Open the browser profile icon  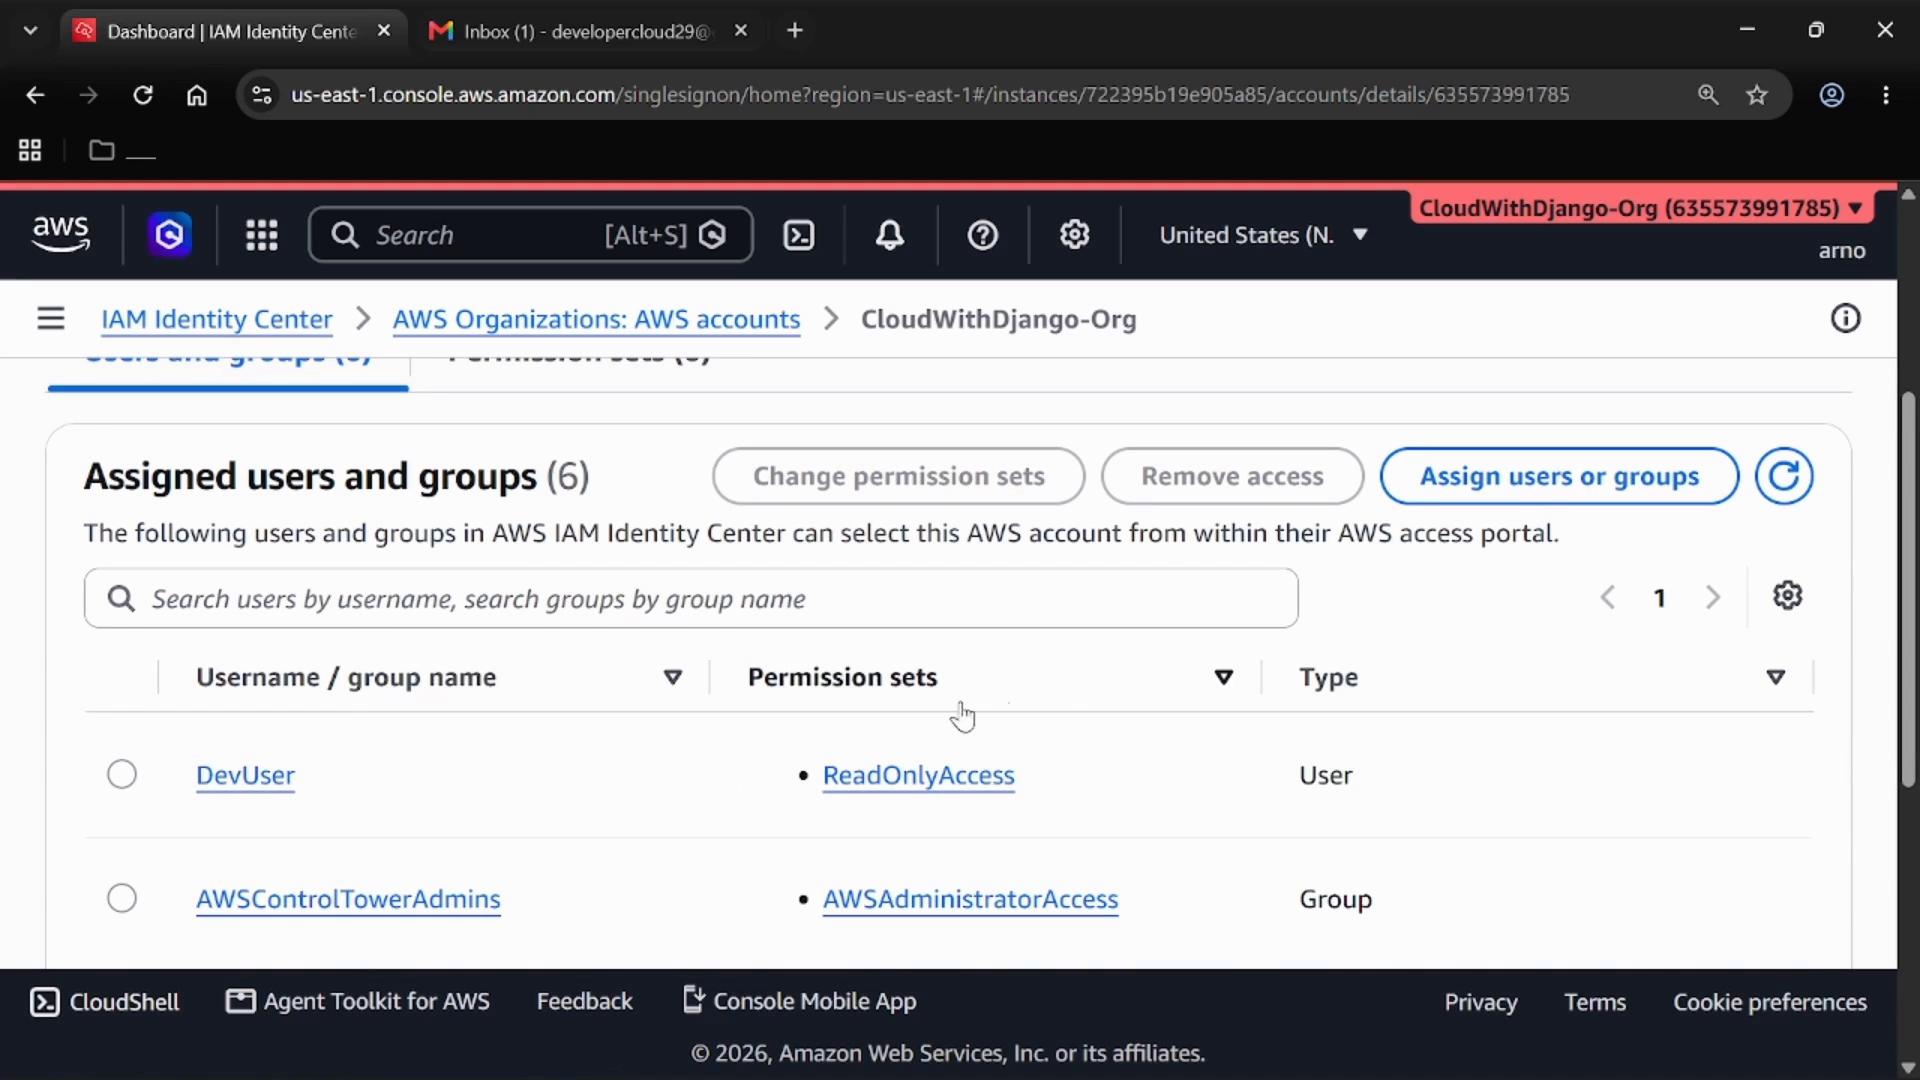coord(1831,95)
